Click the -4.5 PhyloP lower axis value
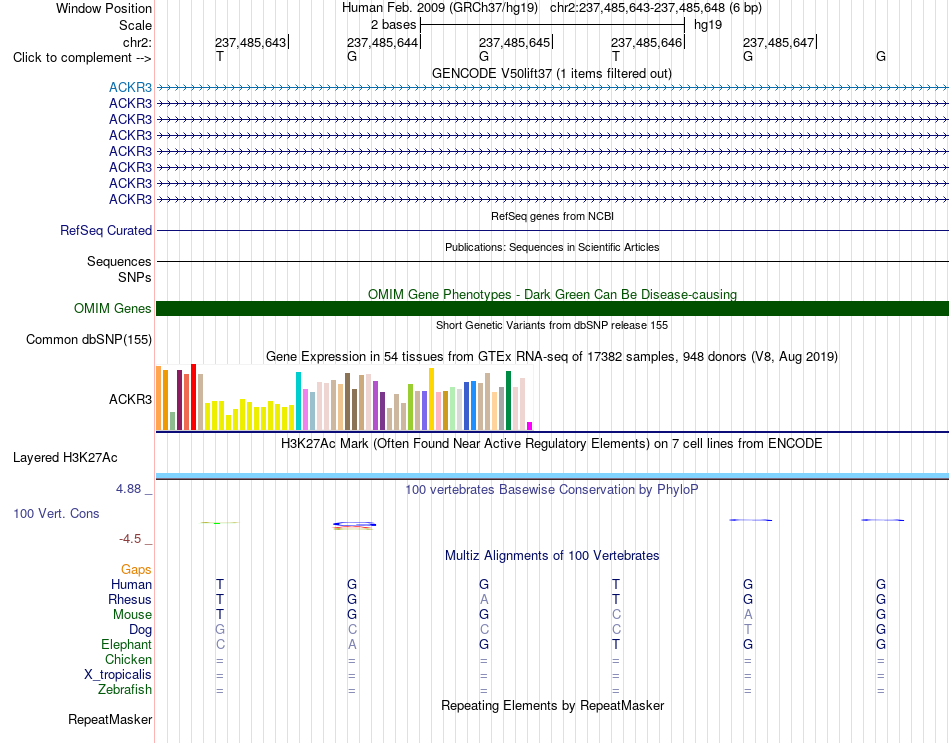 click(130, 539)
